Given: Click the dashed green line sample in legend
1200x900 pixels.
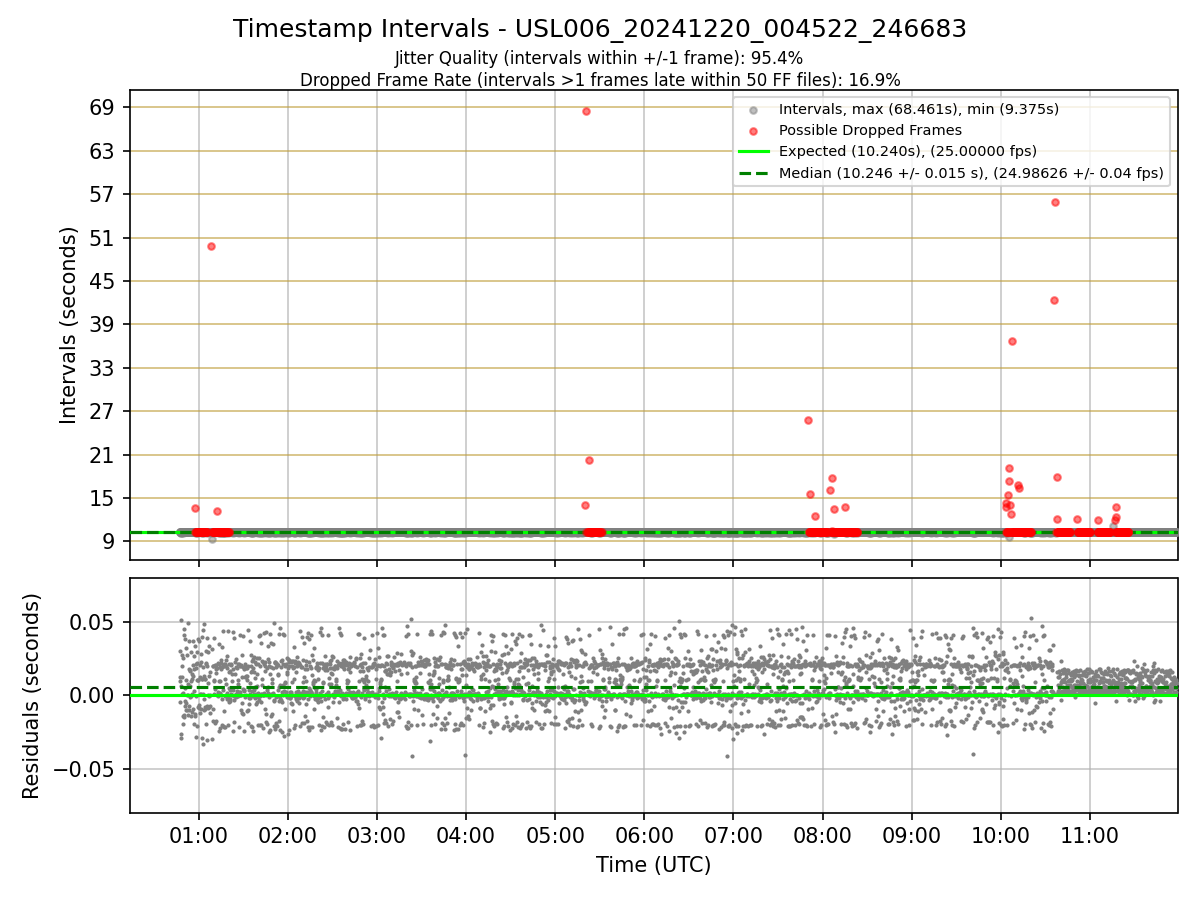Looking at the screenshot, I should [x=756, y=173].
